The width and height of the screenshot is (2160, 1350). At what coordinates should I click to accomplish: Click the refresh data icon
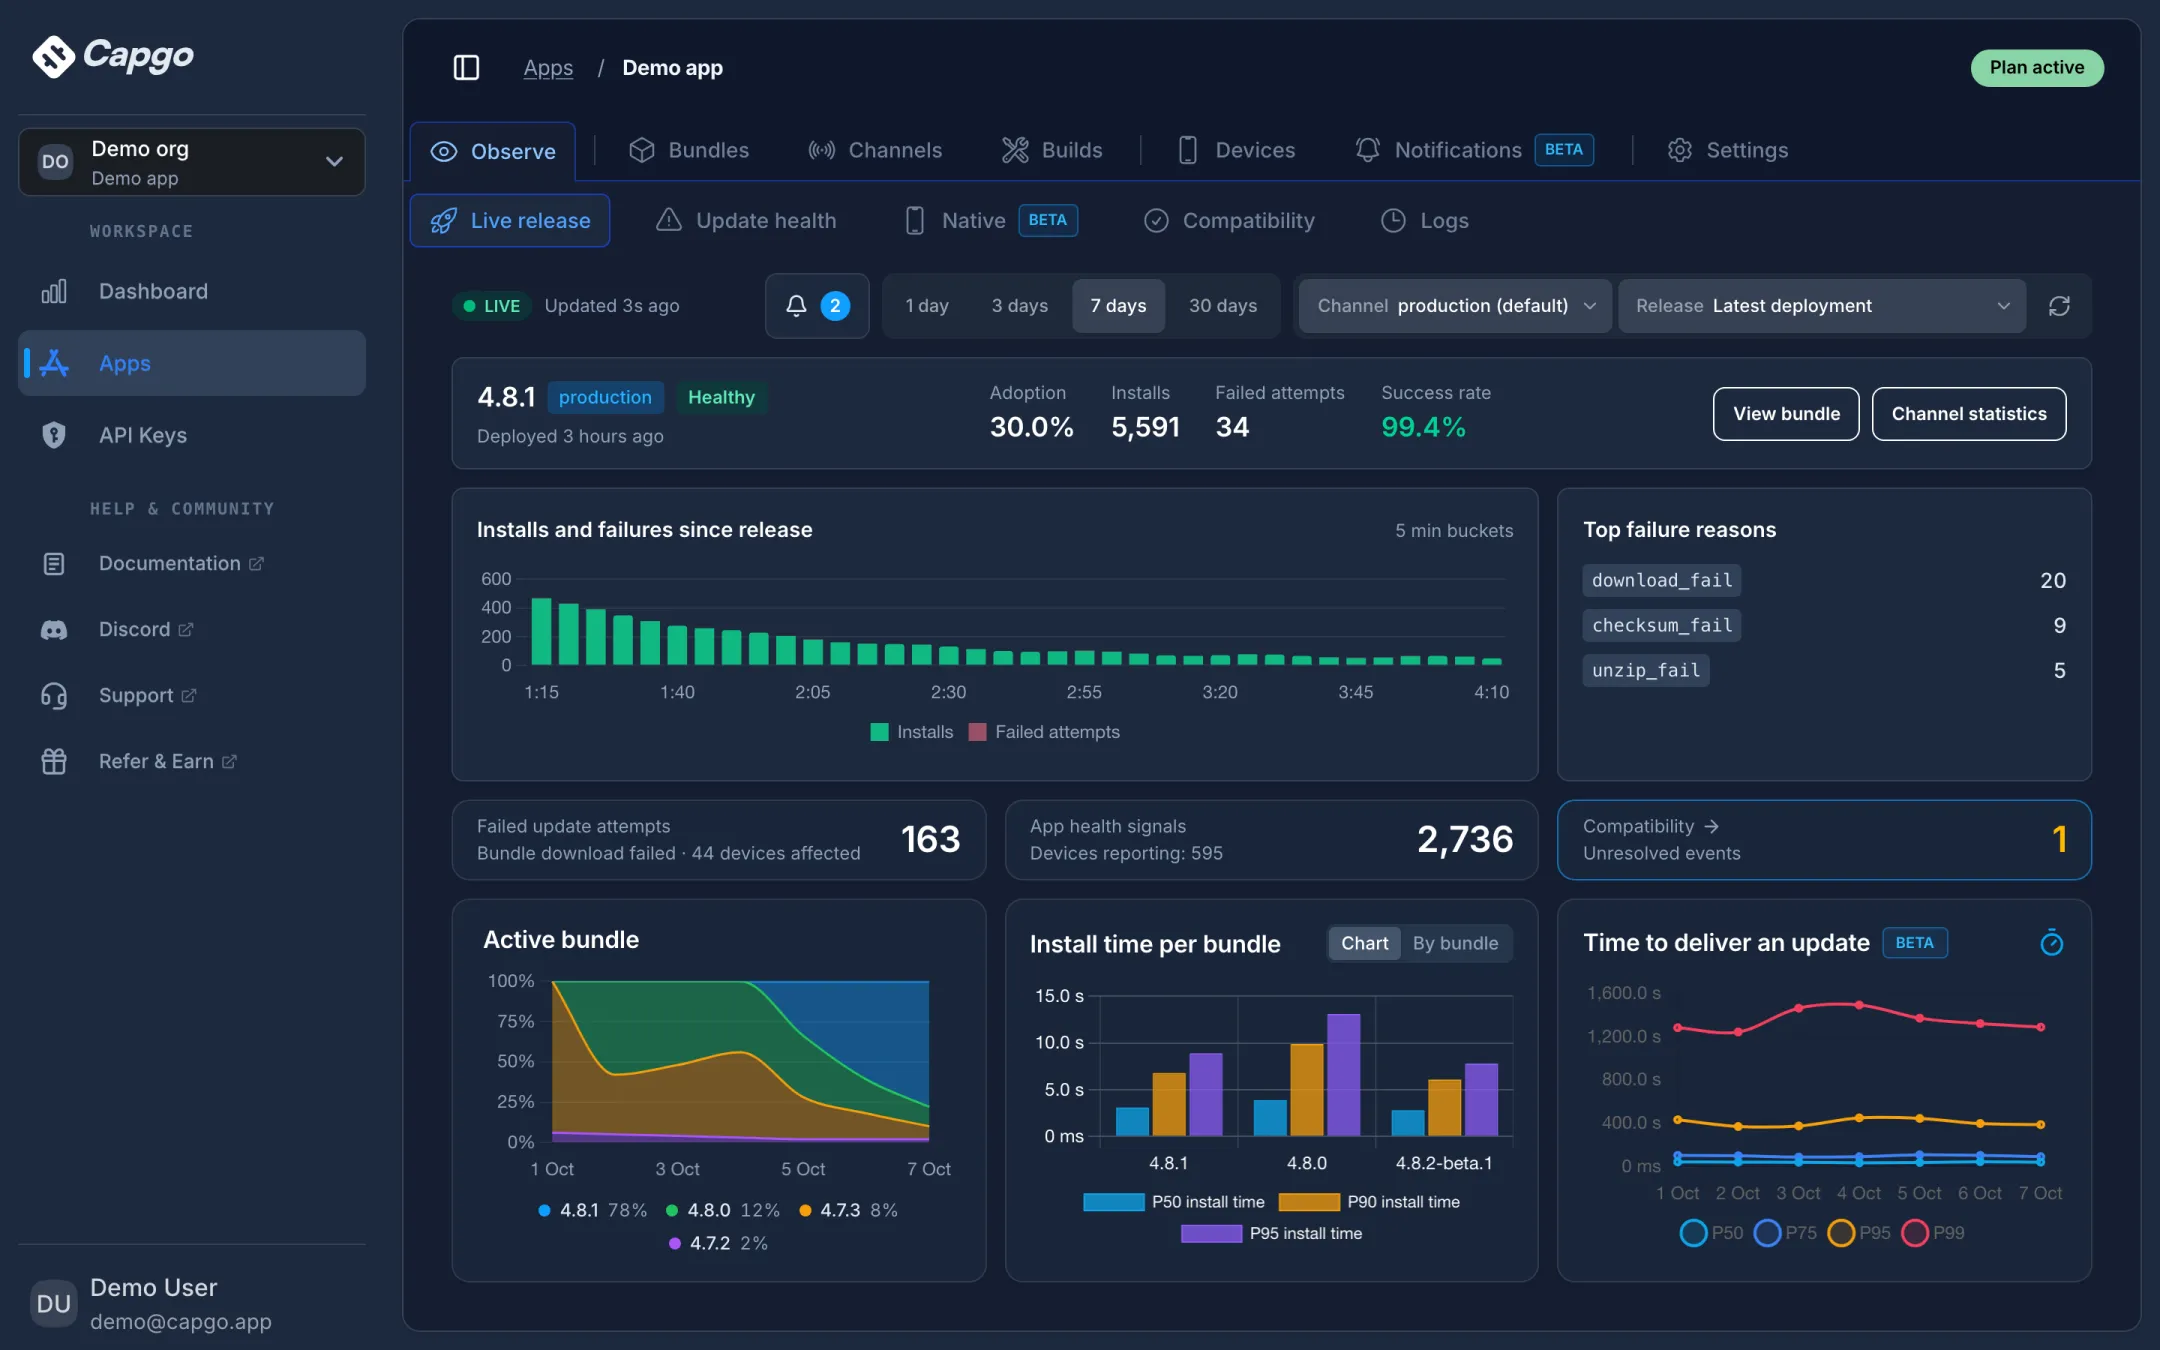pos(2059,306)
